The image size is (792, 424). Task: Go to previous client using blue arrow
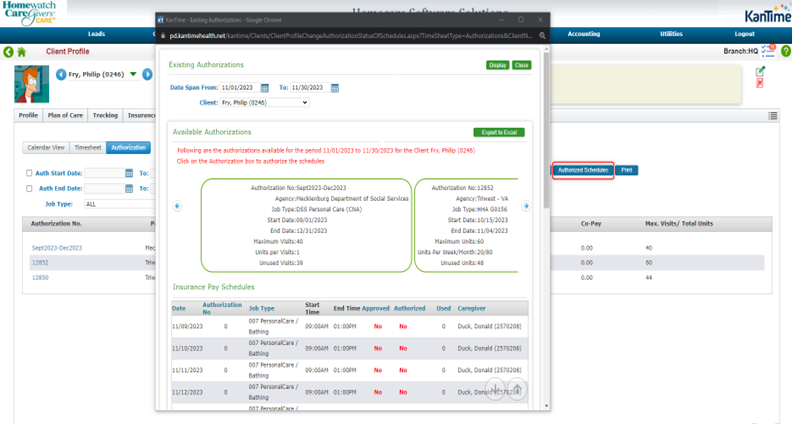click(61, 74)
